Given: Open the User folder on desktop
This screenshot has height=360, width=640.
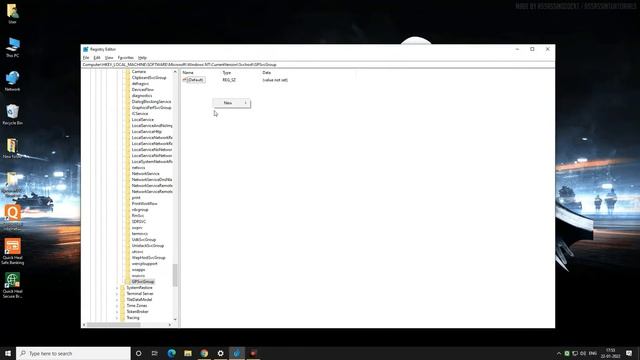Looking at the screenshot, I should tap(12, 13).
